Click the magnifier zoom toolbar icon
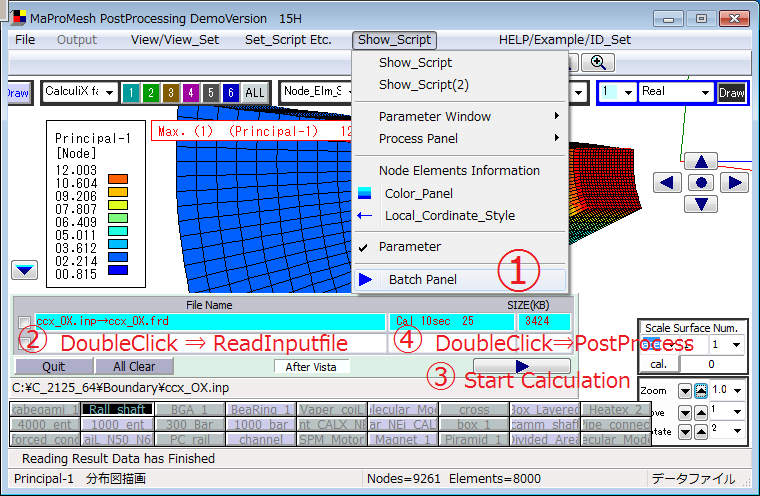The width and height of the screenshot is (760, 496). pos(598,63)
